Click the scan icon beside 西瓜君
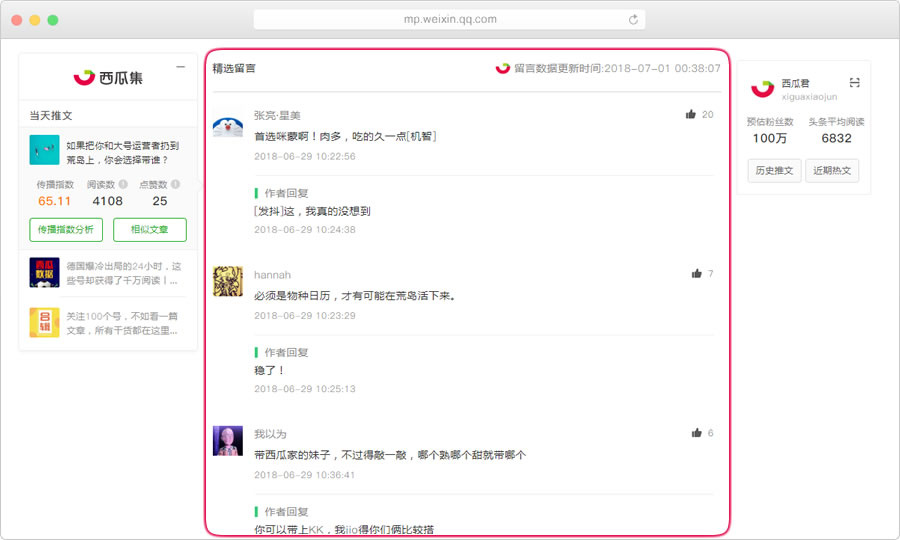This screenshot has width=900, height=540. (x=855, y=83)
